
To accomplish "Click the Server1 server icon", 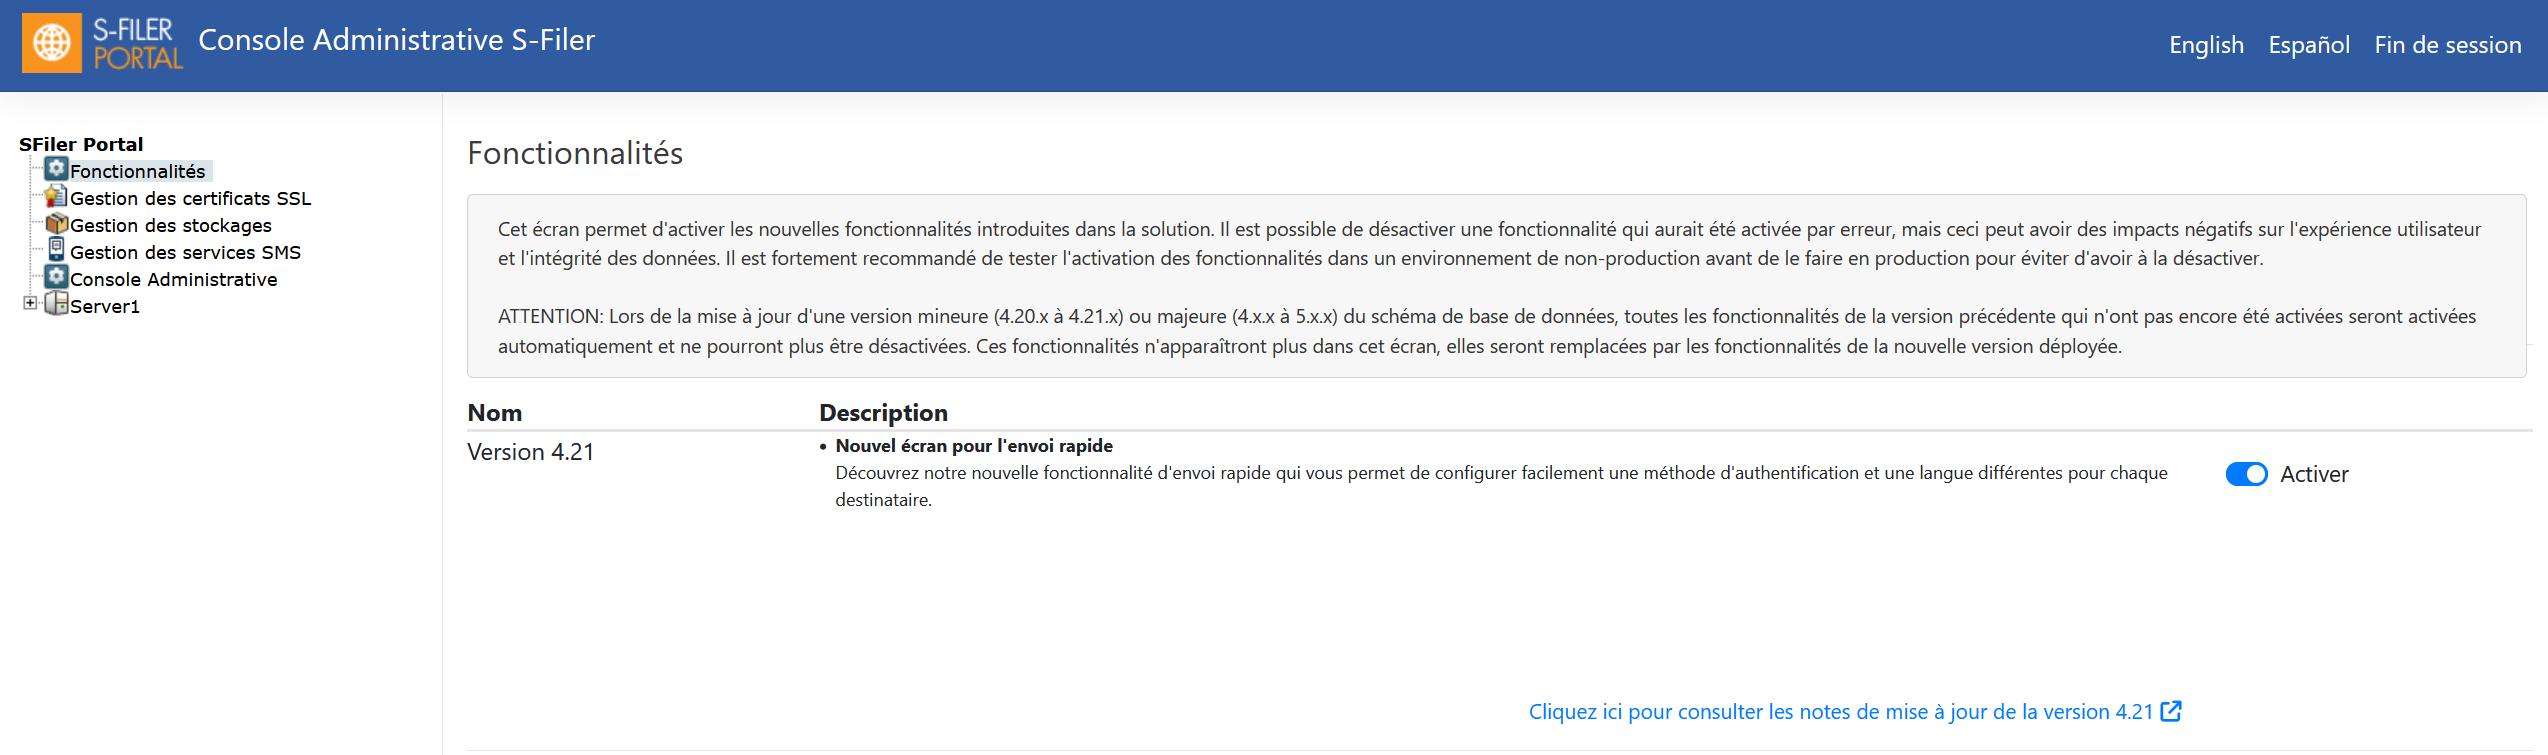I will [57, 304].
